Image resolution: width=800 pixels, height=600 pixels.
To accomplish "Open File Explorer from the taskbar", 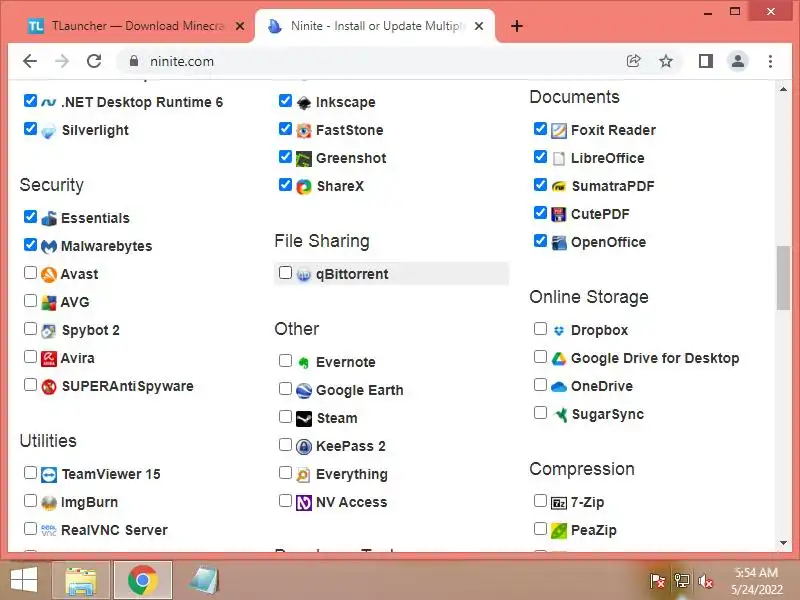I will [x=81, y=580].
